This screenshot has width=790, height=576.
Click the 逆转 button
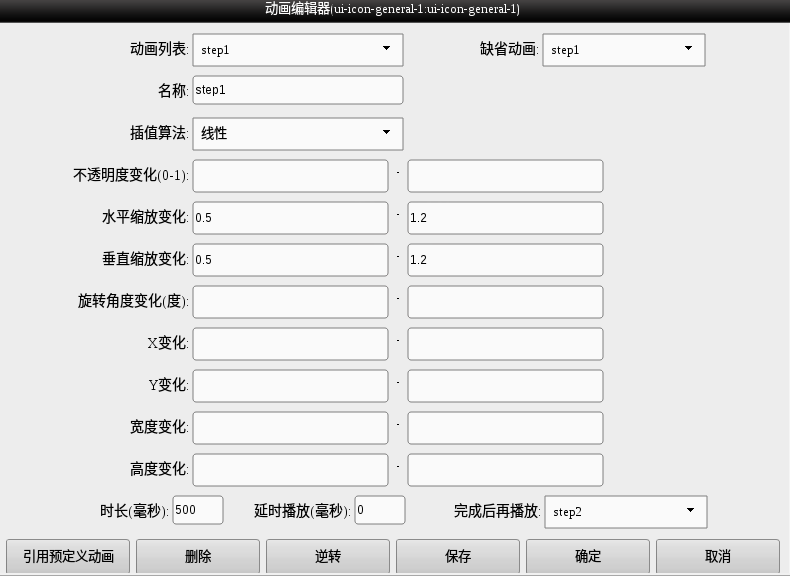(x=328, y=556)
